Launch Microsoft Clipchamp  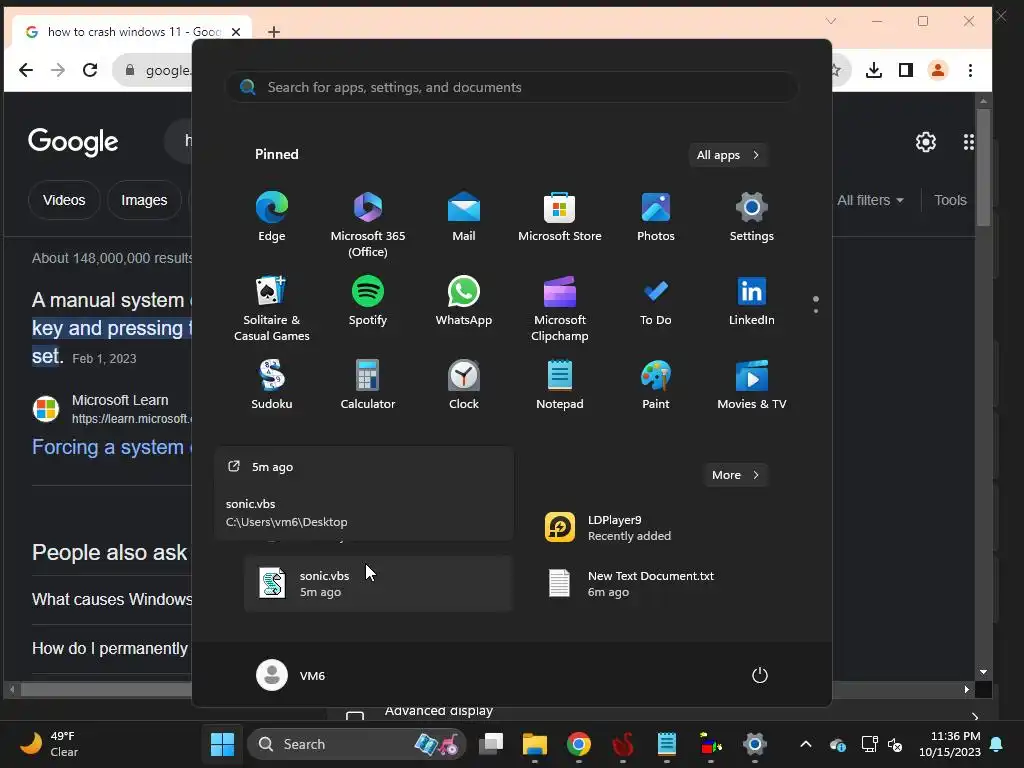(560, 309)
